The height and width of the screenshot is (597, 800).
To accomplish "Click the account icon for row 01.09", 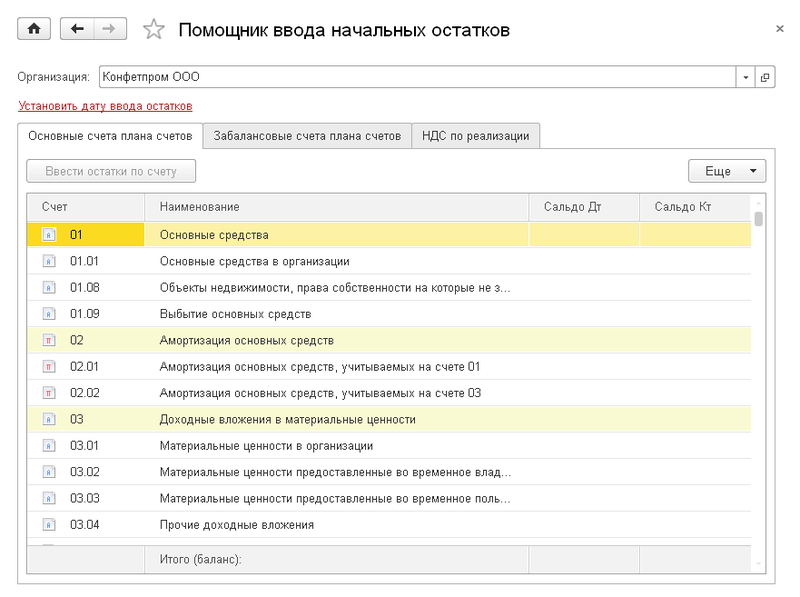I will 48,314.
